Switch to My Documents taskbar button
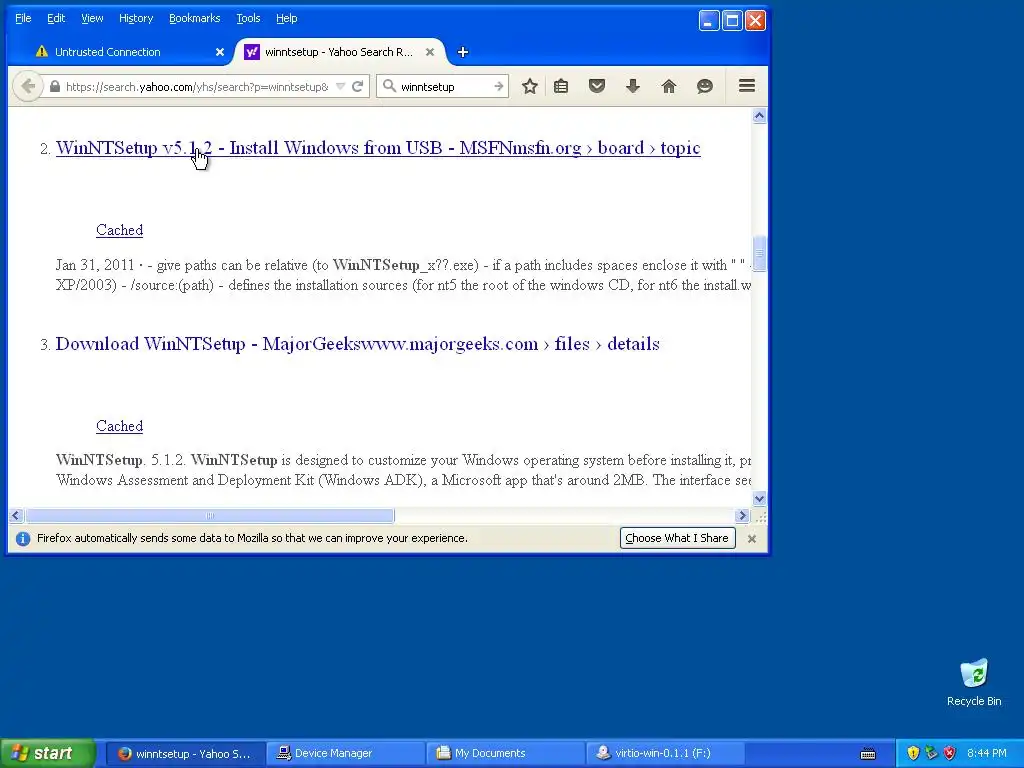 tap(507, 754)
